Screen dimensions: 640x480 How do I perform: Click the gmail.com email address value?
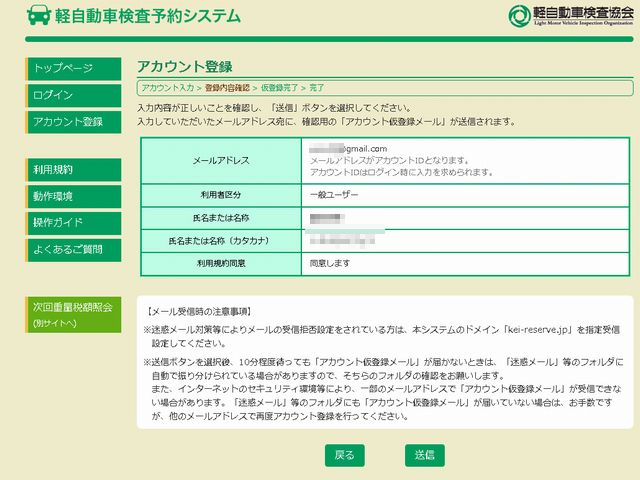click(x=350, y=149)
